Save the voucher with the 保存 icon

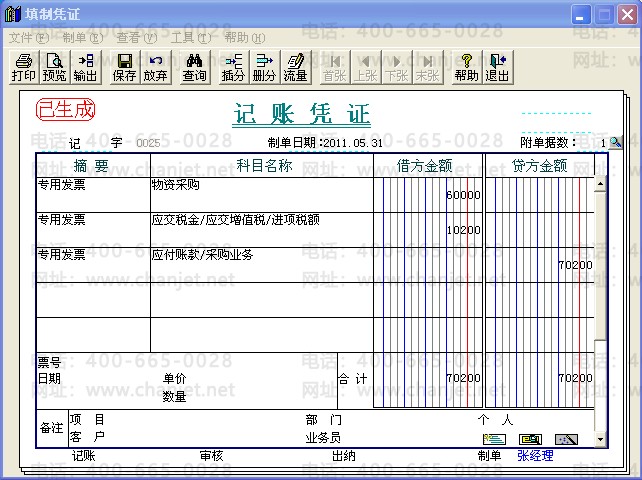[125, 67]
